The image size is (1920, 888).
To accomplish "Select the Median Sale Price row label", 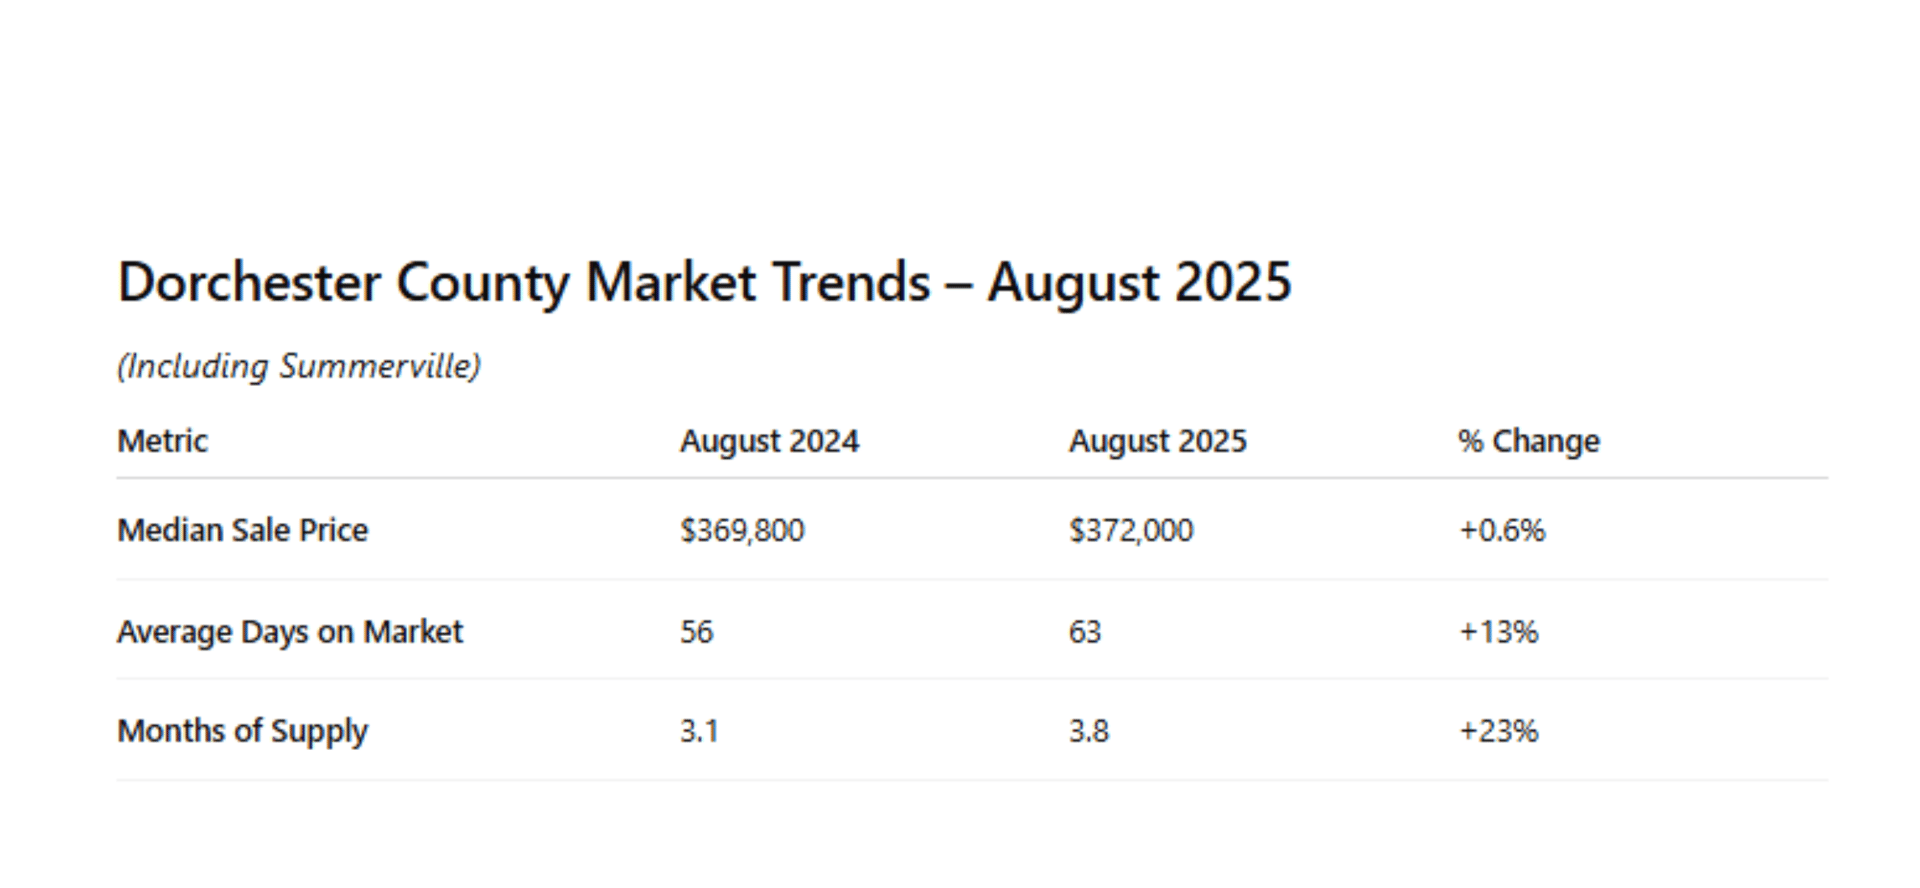I will (243, 530).
